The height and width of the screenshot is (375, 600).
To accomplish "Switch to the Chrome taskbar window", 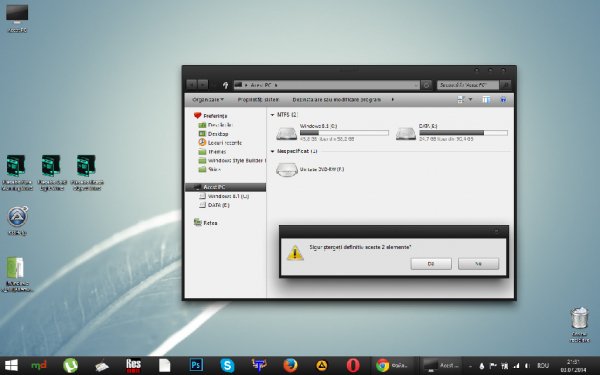I will pyautogui.click(x=393, y=365).
